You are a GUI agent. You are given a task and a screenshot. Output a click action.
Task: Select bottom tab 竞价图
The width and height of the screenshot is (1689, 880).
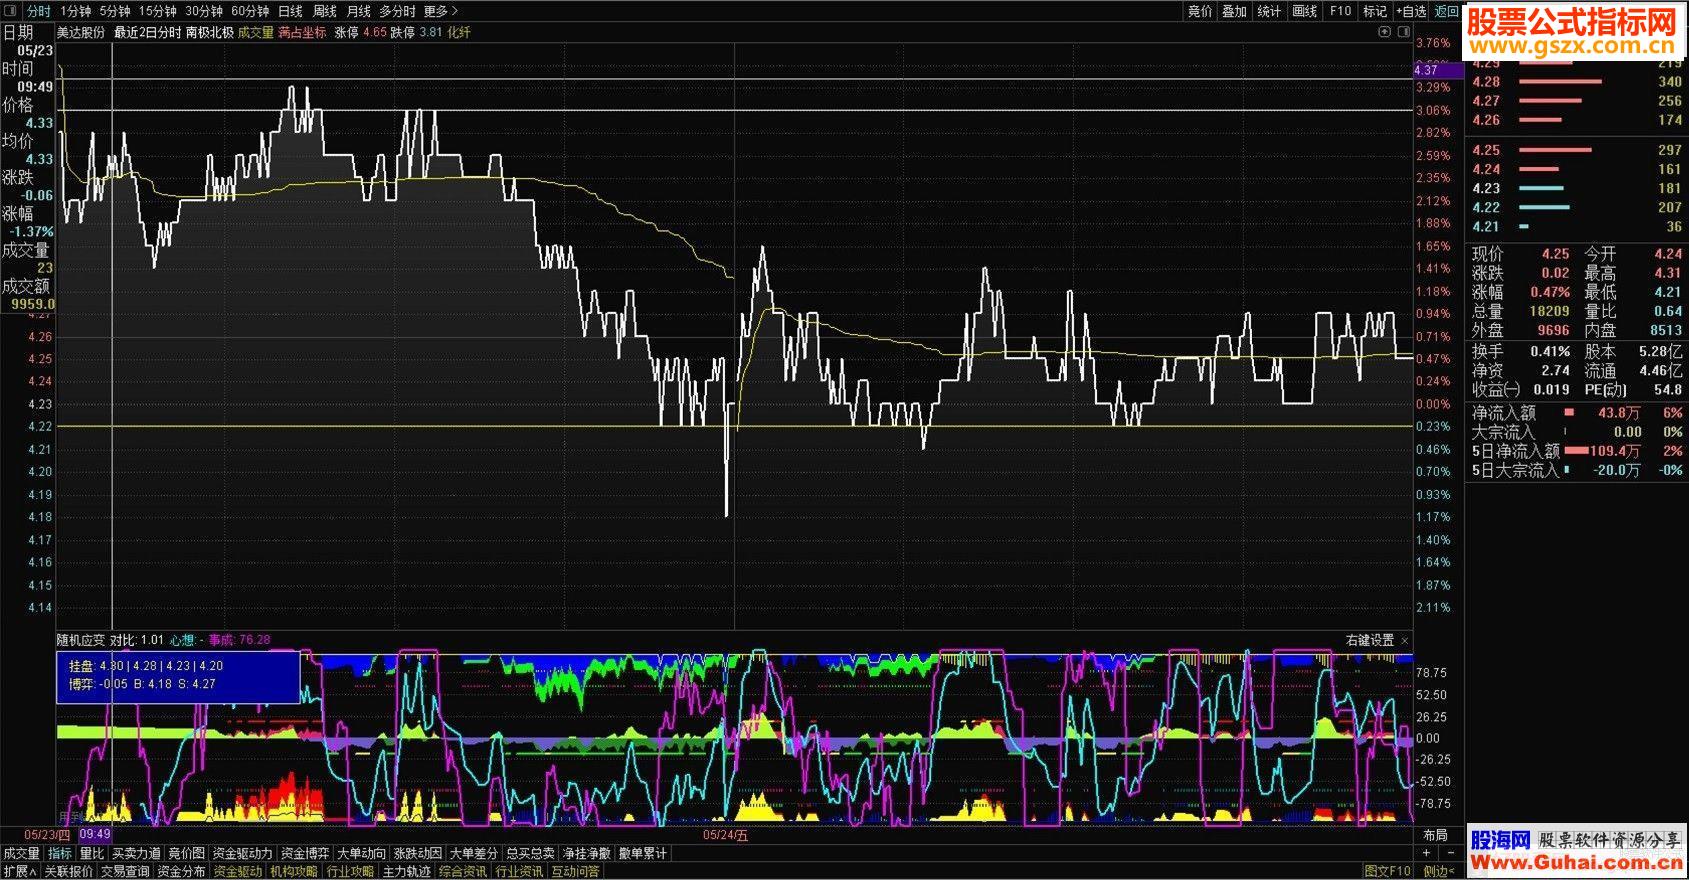[x=186, y=853]
